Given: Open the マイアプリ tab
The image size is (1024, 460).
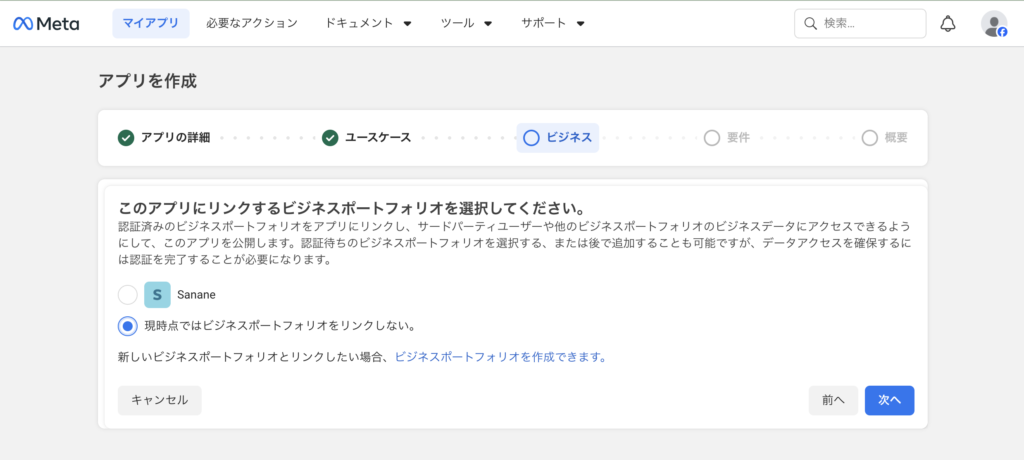Looking at the screenshot, I should [x=151, y=23].
